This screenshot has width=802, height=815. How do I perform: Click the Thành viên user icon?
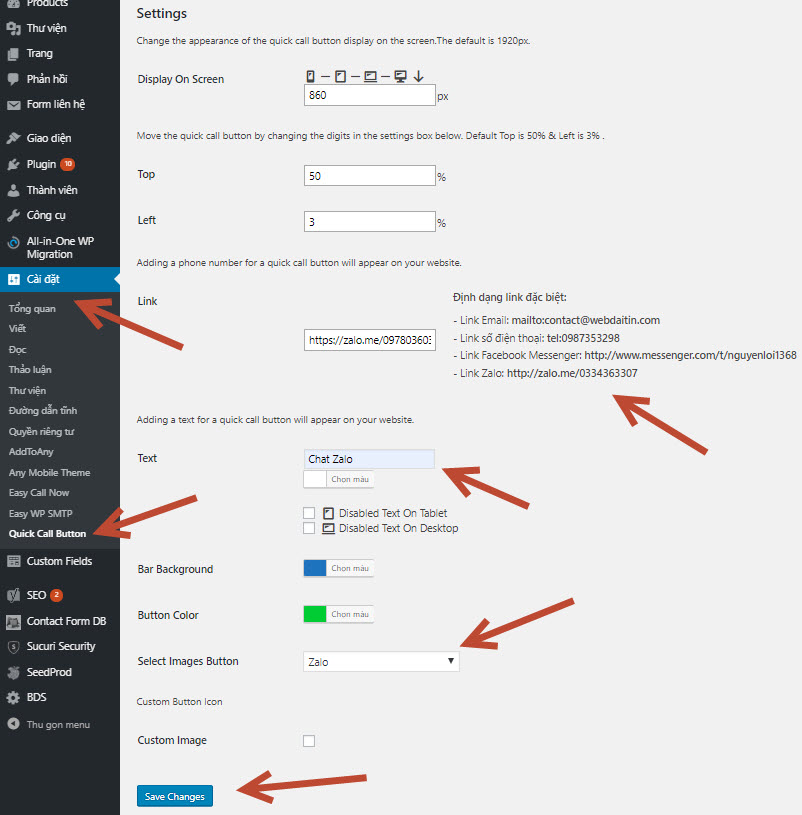coord(13,190)
